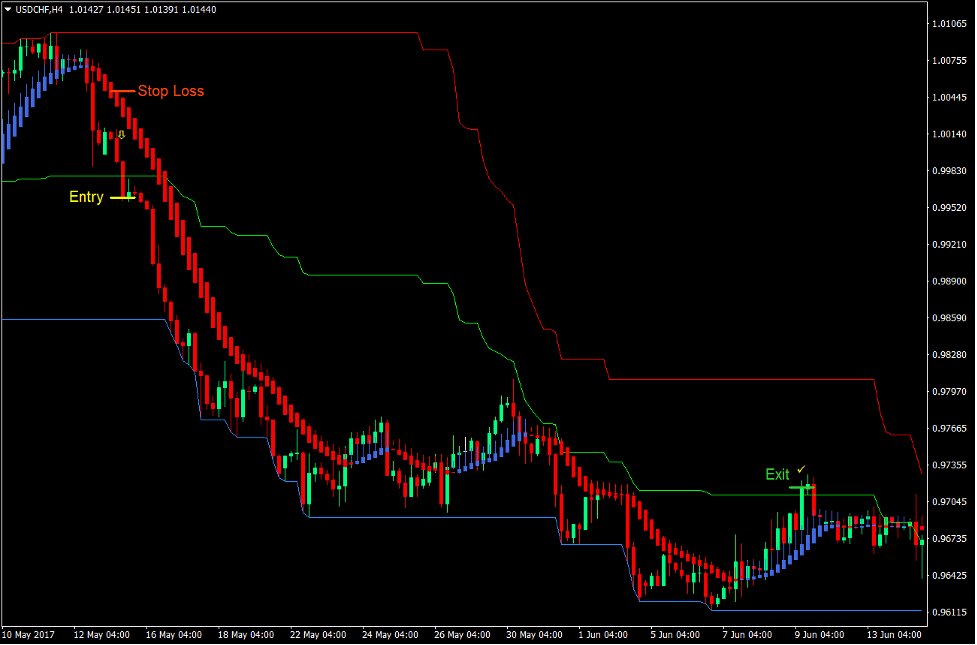Click the green Exit level marker on the chart

pyautogui.click(x=801, y=487)
